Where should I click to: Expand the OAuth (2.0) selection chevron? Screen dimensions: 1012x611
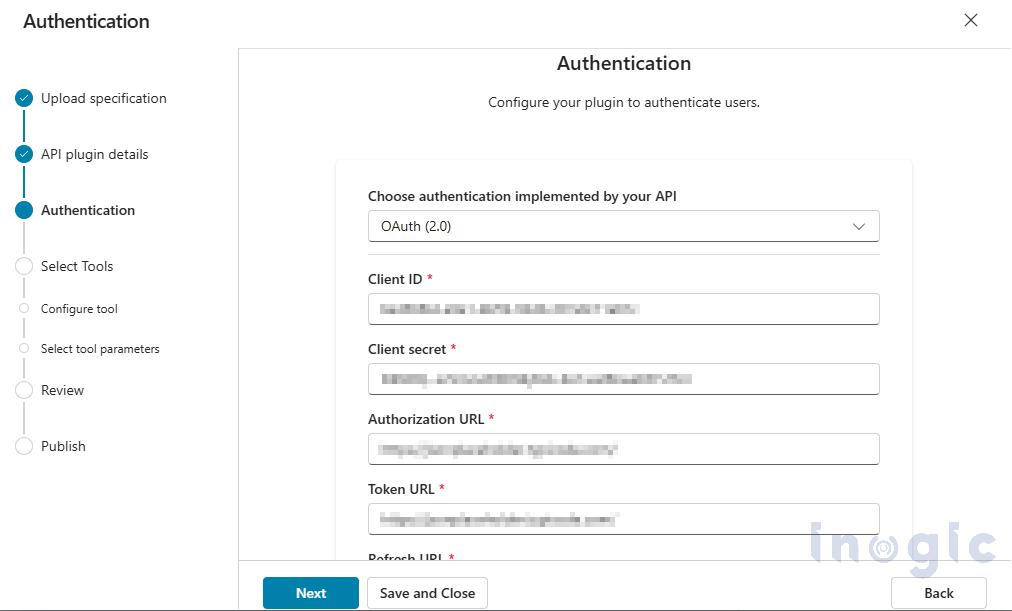coord(858,226)
